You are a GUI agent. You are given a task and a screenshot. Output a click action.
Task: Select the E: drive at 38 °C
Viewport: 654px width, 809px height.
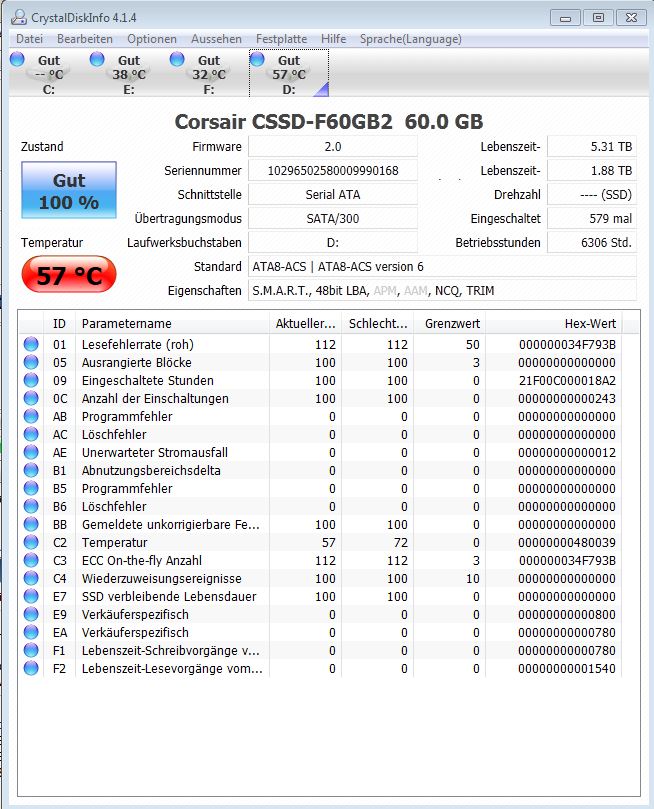(x=128, y=74)
